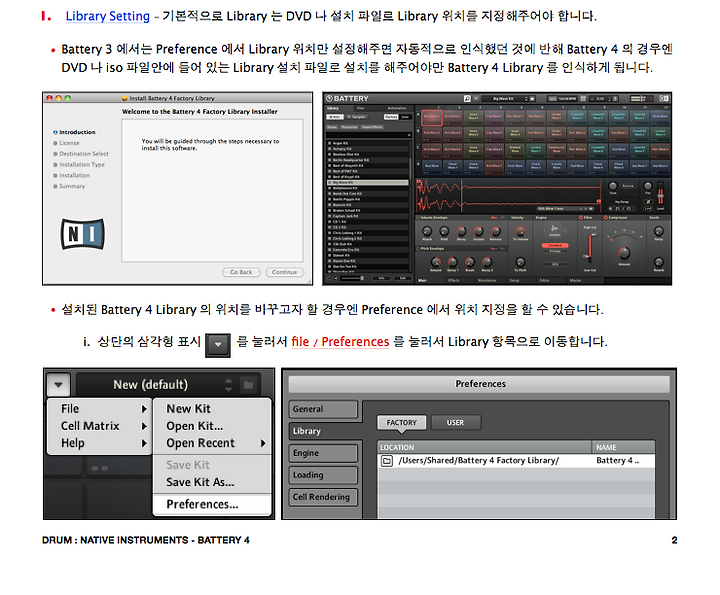
Task: Click the Edit button below kit list
Action: click(x=403, y=278)
